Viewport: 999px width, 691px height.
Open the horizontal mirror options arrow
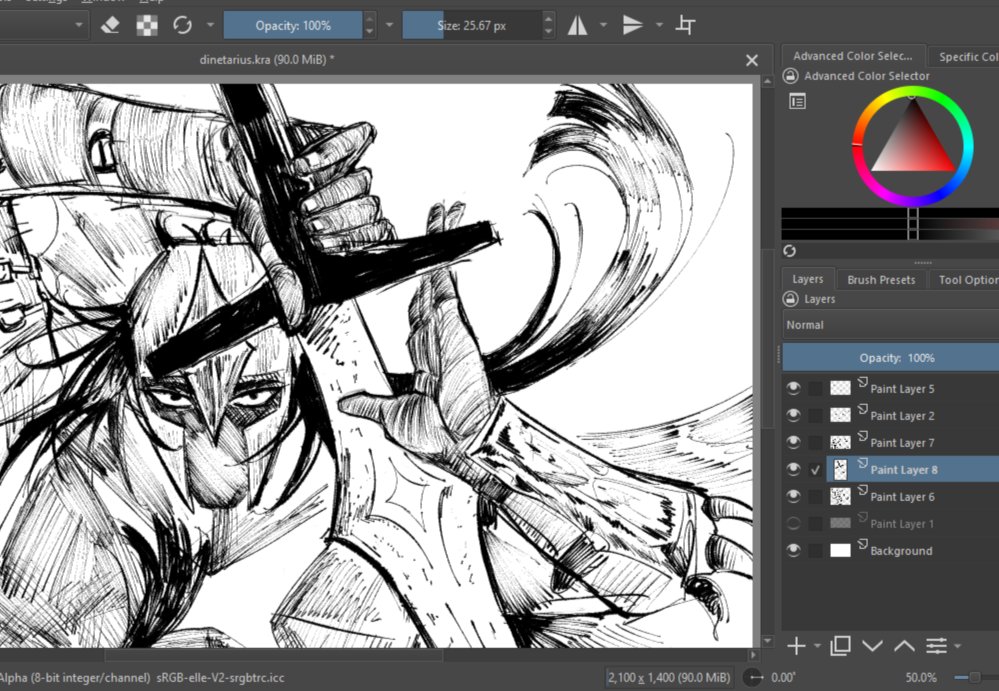[603, 25]
